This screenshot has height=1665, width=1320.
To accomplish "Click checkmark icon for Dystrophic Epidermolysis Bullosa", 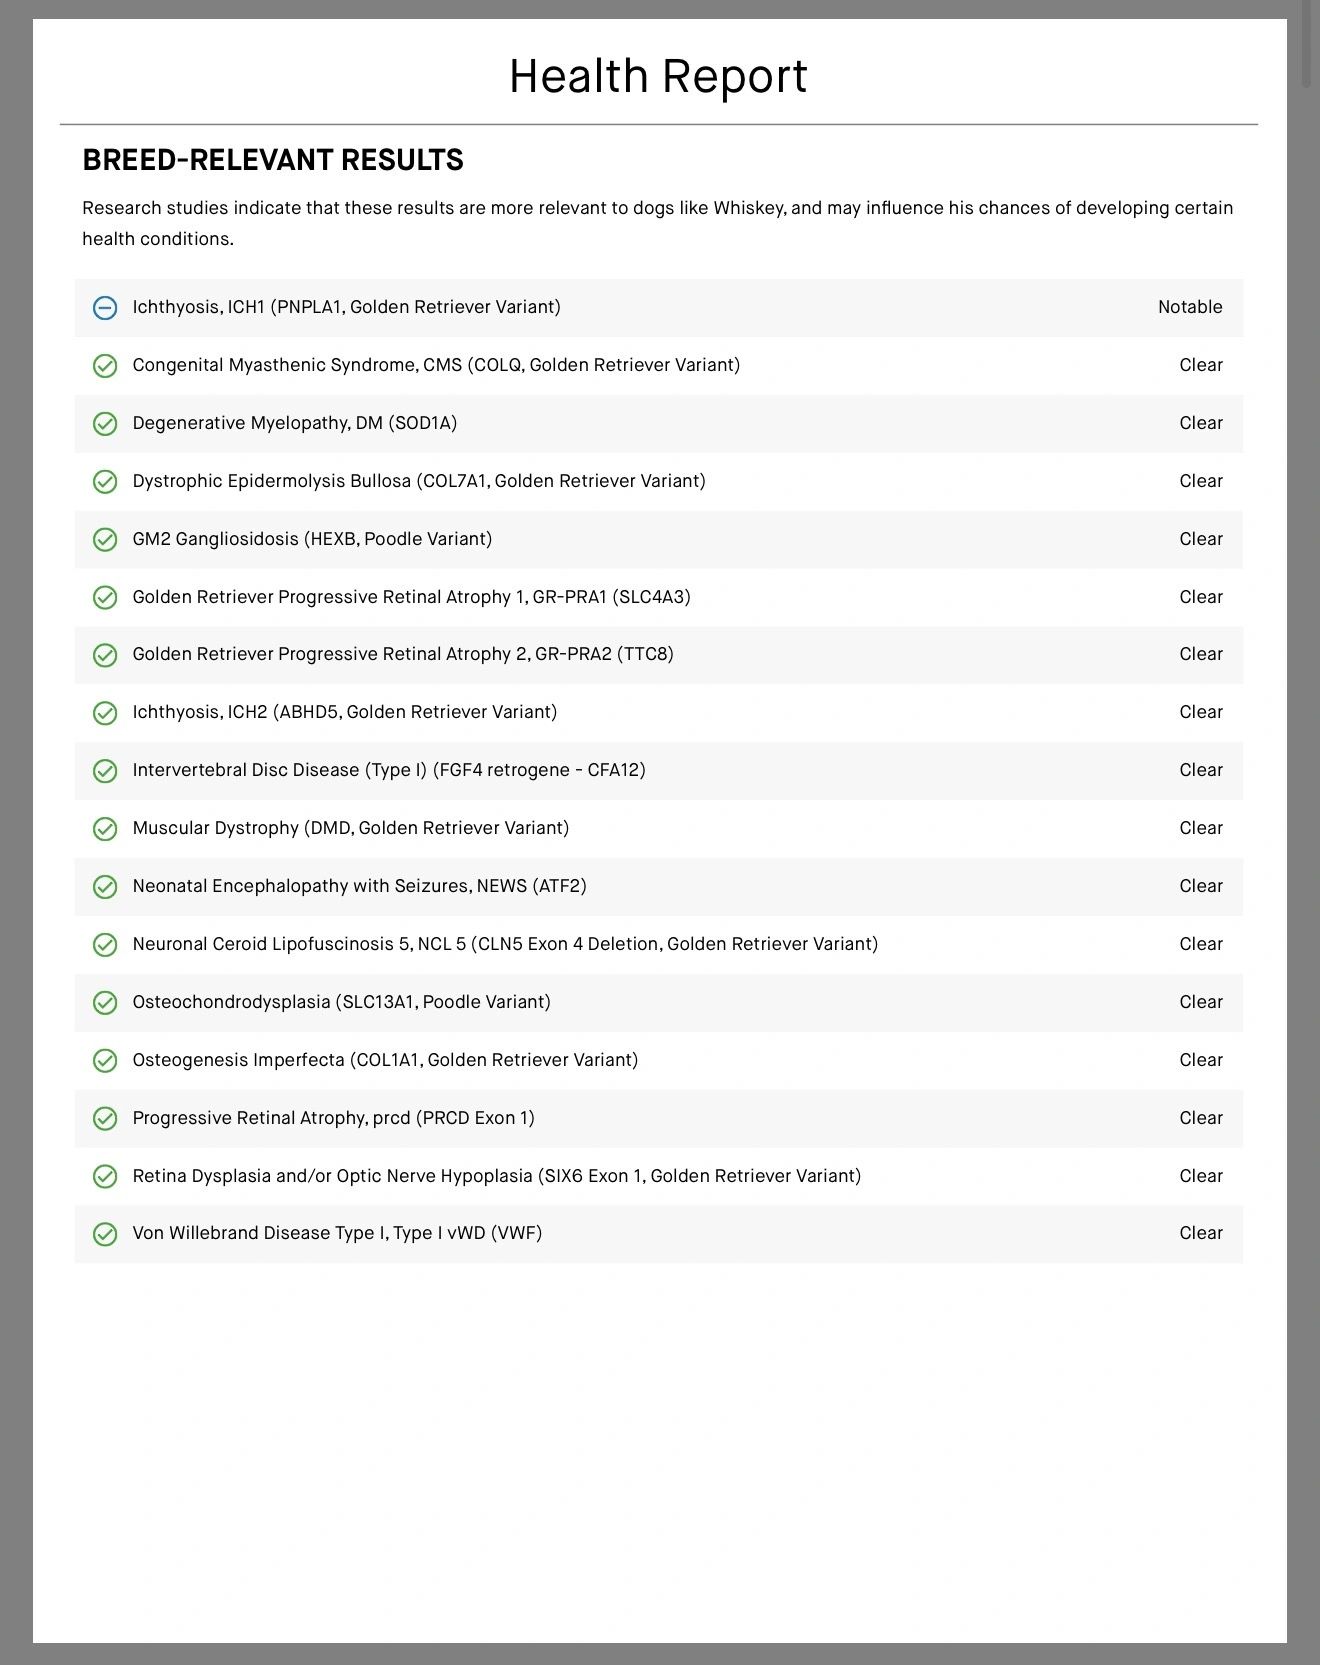I will point(105,482).
